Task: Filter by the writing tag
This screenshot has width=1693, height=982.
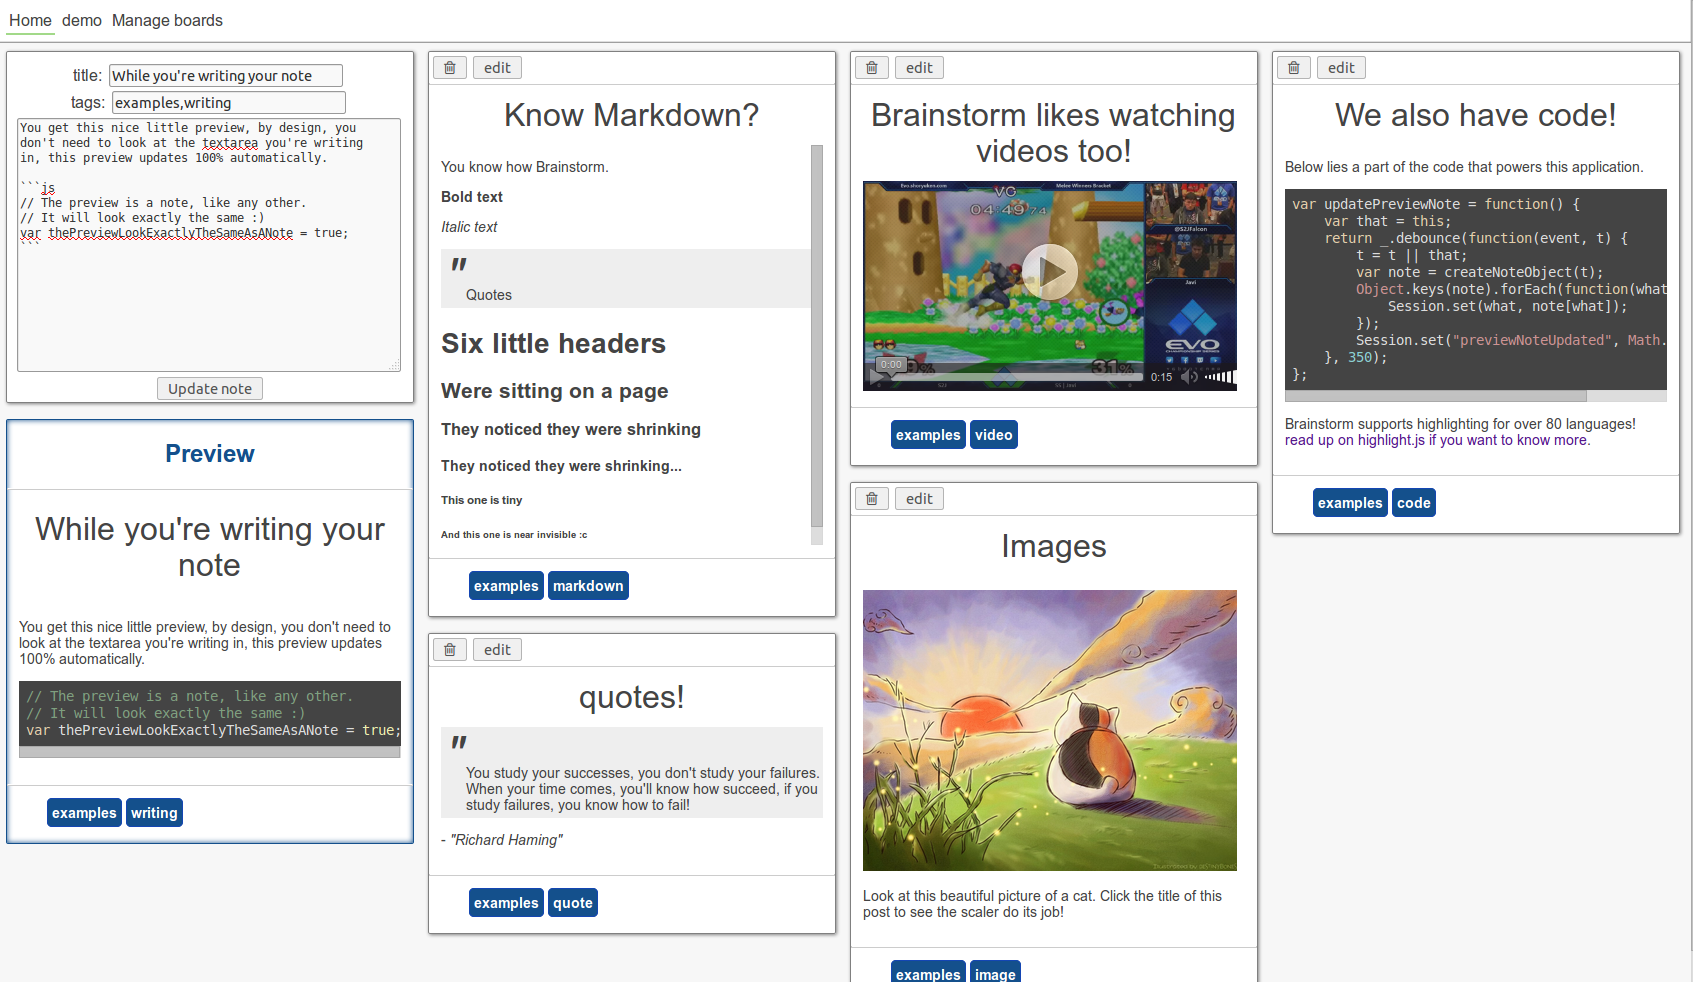Action: [x=154, y=813]
